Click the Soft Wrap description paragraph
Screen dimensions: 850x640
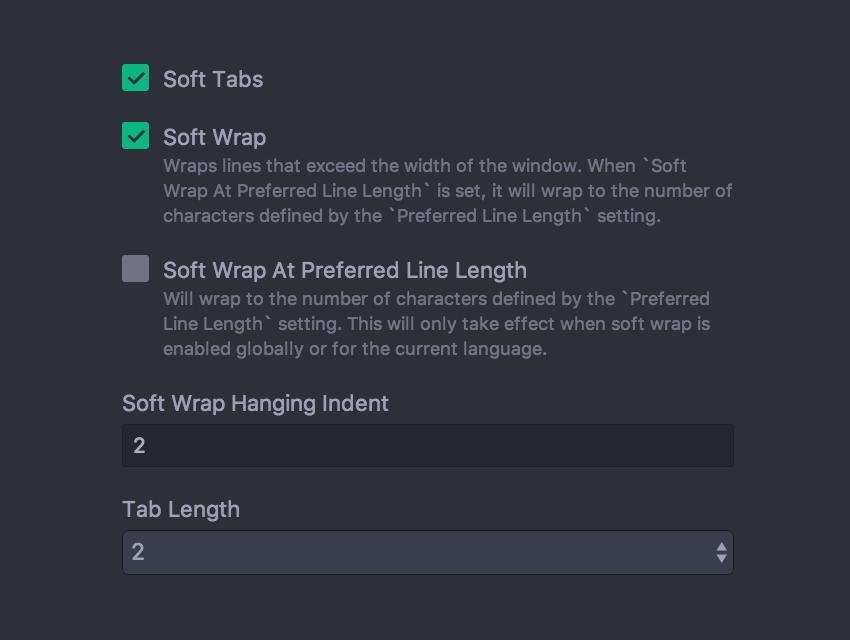pos(447,190)
